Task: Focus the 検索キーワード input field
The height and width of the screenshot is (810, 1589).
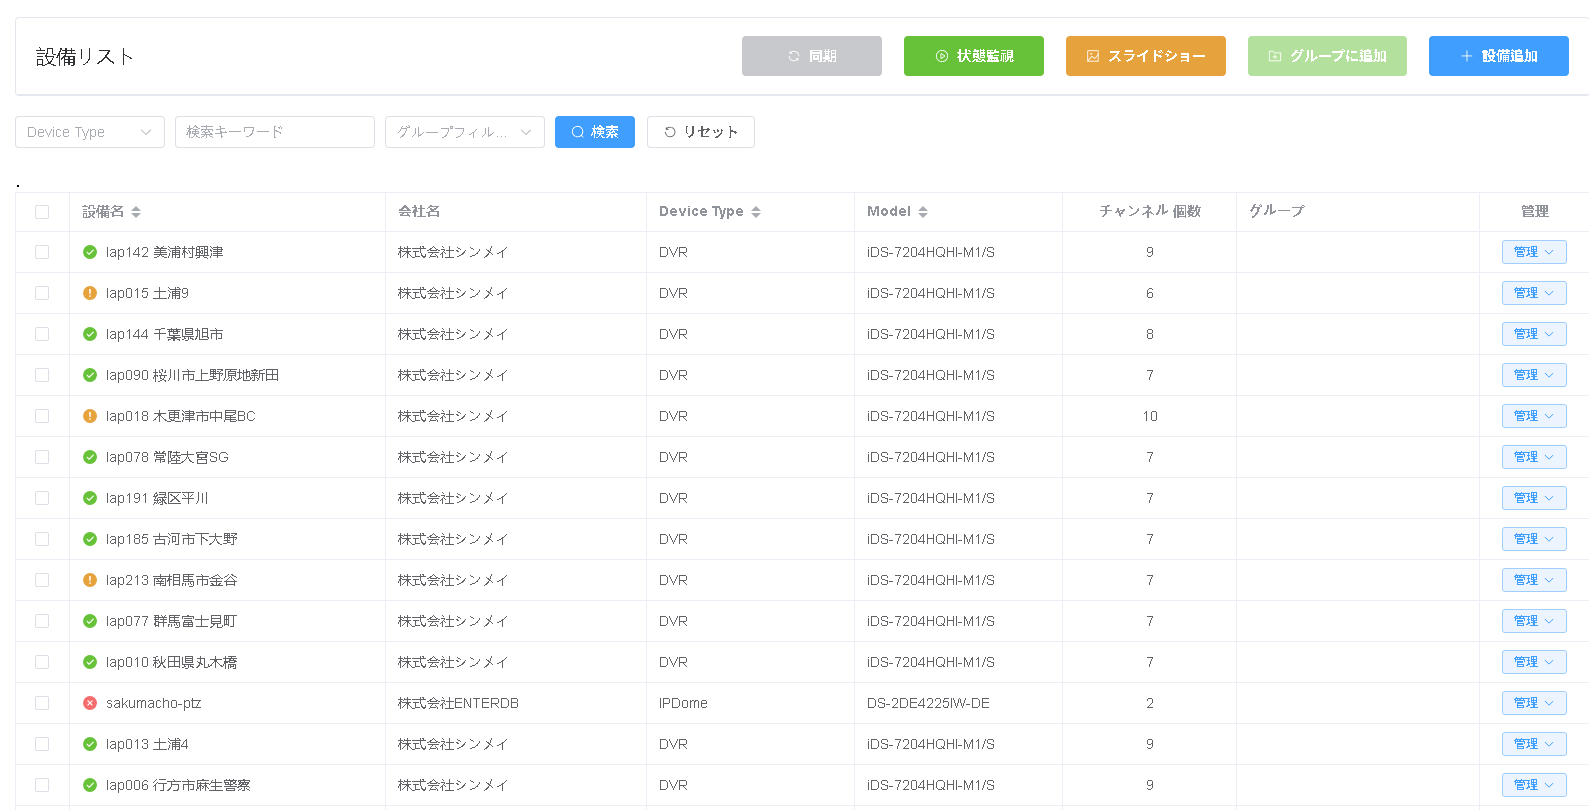Action: [275, 132]
